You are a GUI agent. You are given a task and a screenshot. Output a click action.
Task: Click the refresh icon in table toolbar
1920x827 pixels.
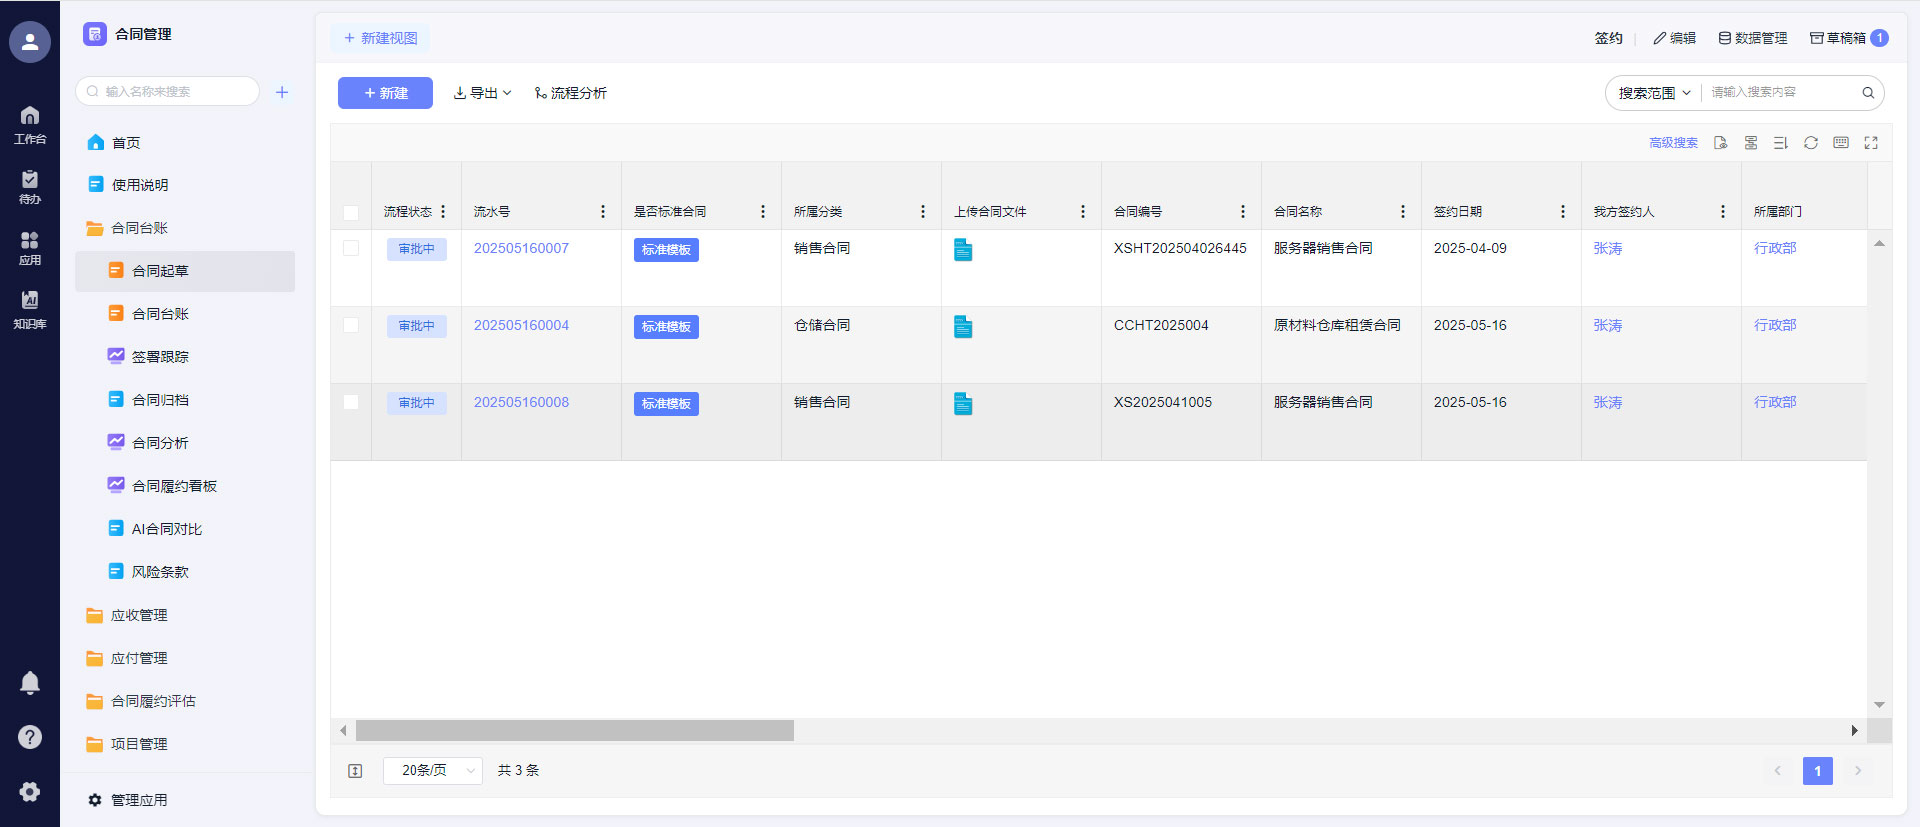[1810, 143]
